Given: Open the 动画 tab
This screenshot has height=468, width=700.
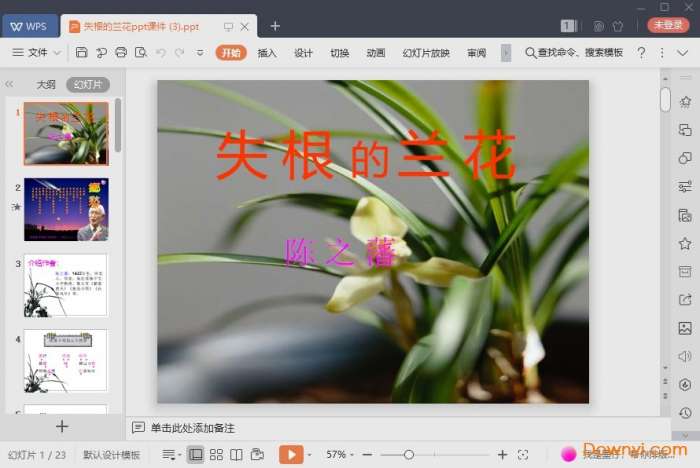Looking at the screenshot, I should tap(375, 53).
